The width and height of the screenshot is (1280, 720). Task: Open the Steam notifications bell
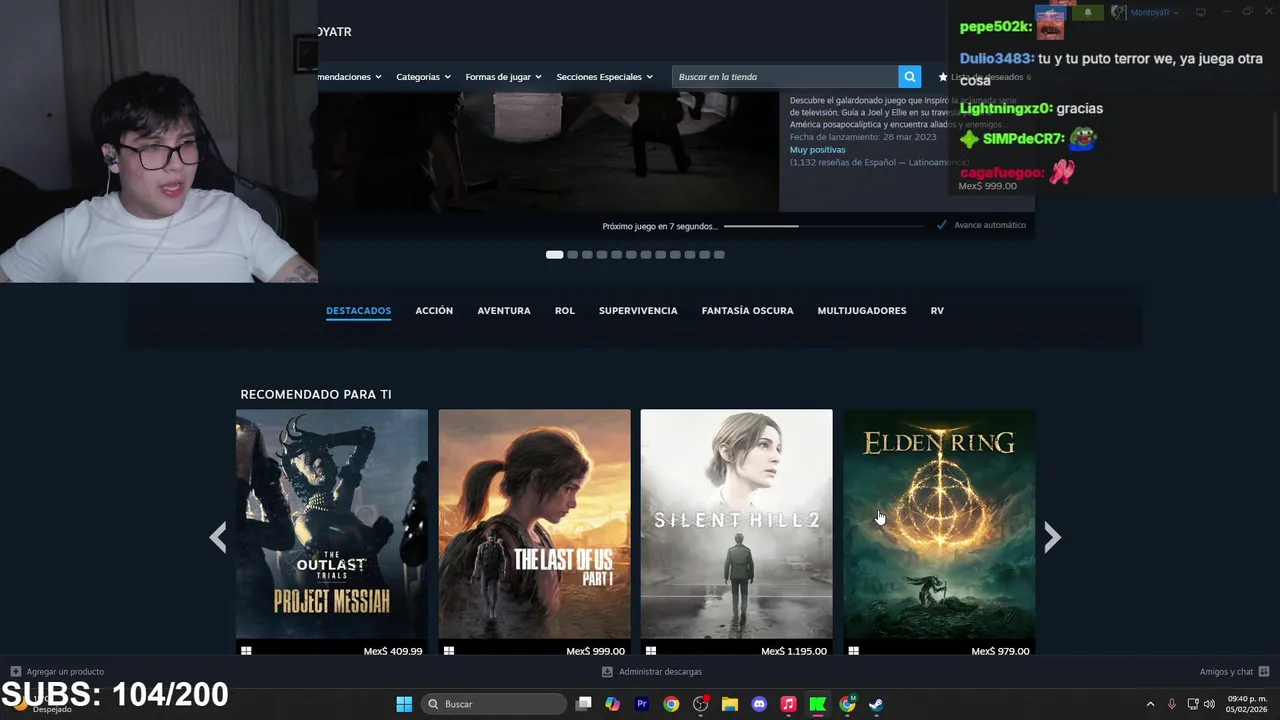coord(1088,12)
